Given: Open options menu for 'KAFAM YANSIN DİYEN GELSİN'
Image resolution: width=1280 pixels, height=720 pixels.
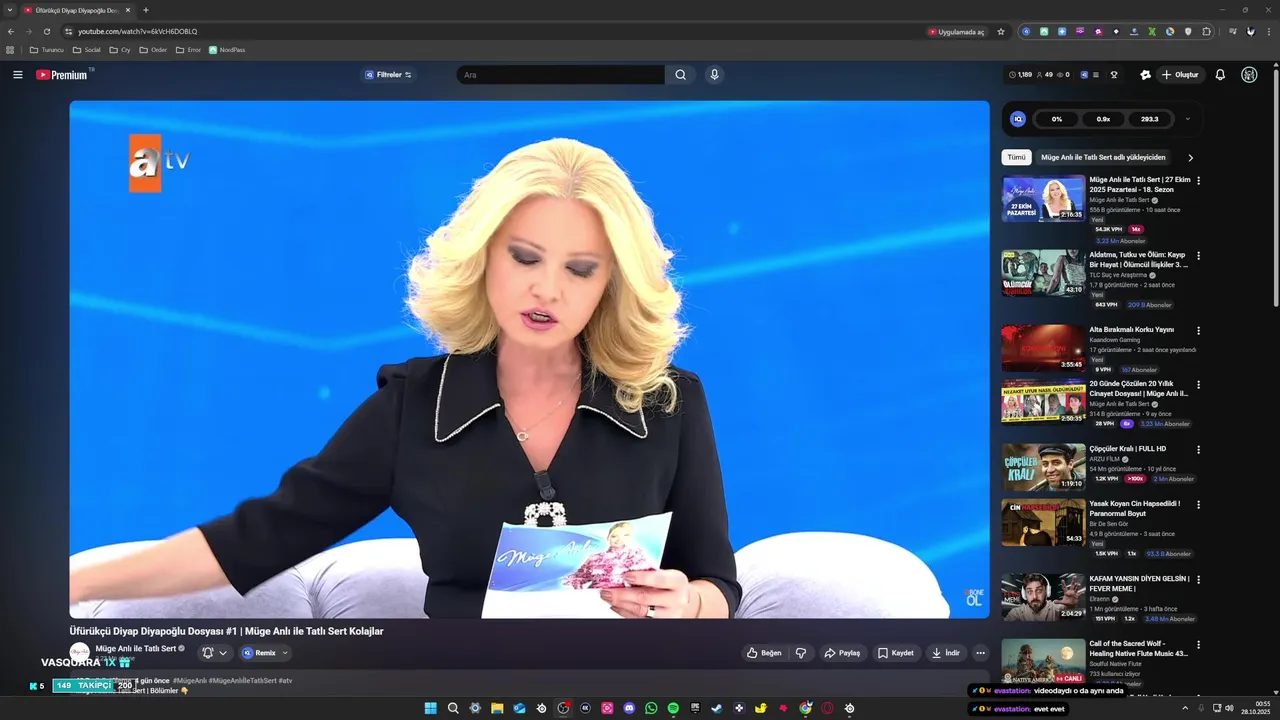Looking at the screenshot, I should 1198,579.
